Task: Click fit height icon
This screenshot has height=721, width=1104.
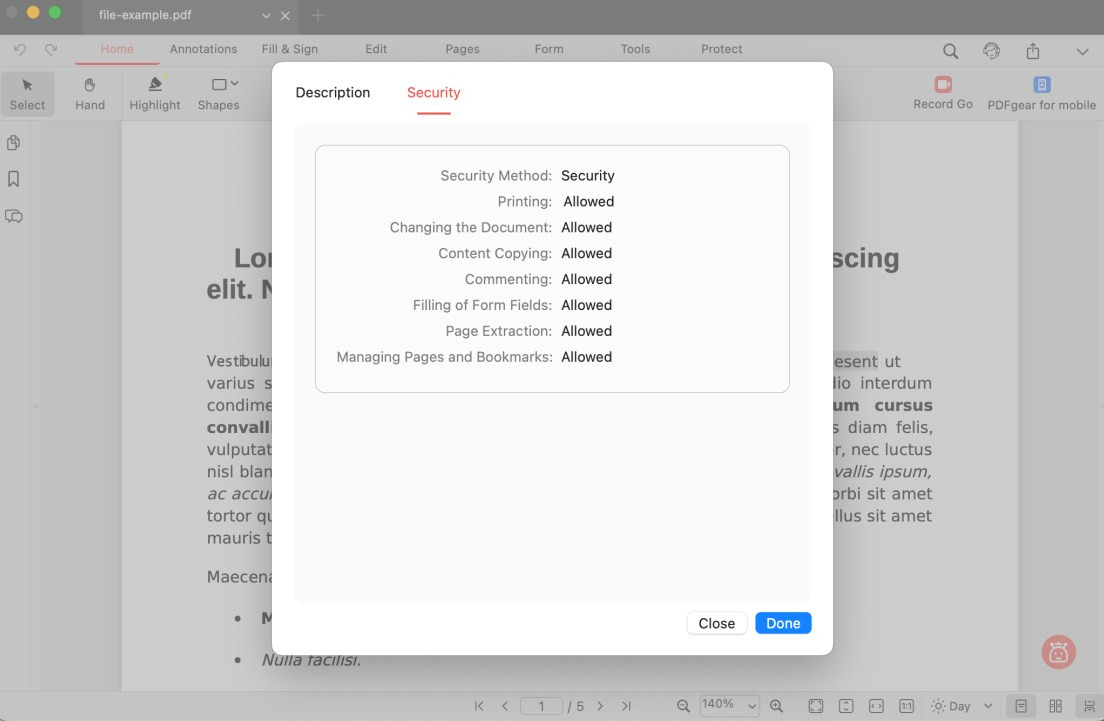Action: pyautogui.click(x=846, y=706)
